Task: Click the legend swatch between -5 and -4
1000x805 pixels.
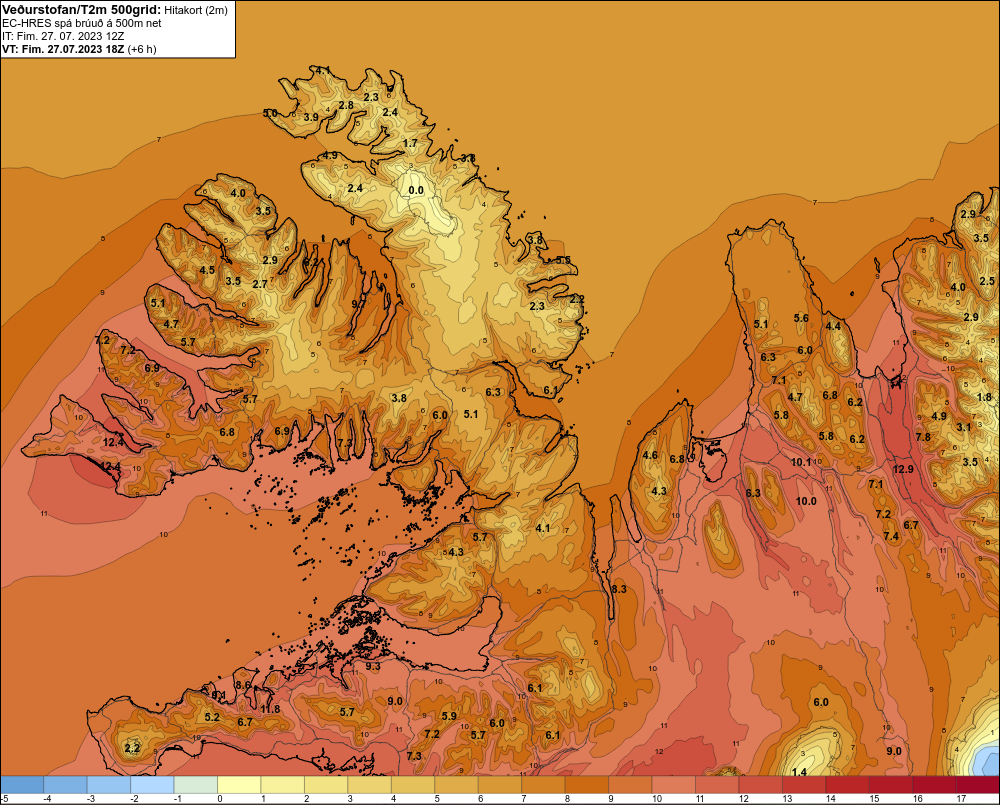Action: (22, 784)
